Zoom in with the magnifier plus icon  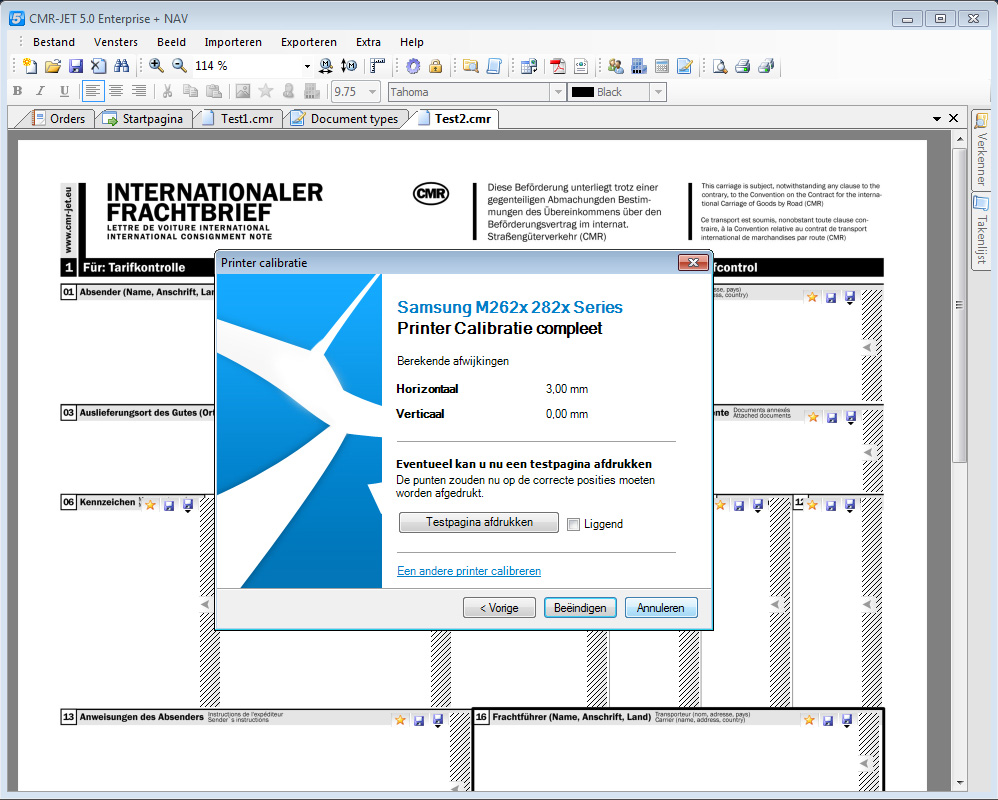click(156, 66)
